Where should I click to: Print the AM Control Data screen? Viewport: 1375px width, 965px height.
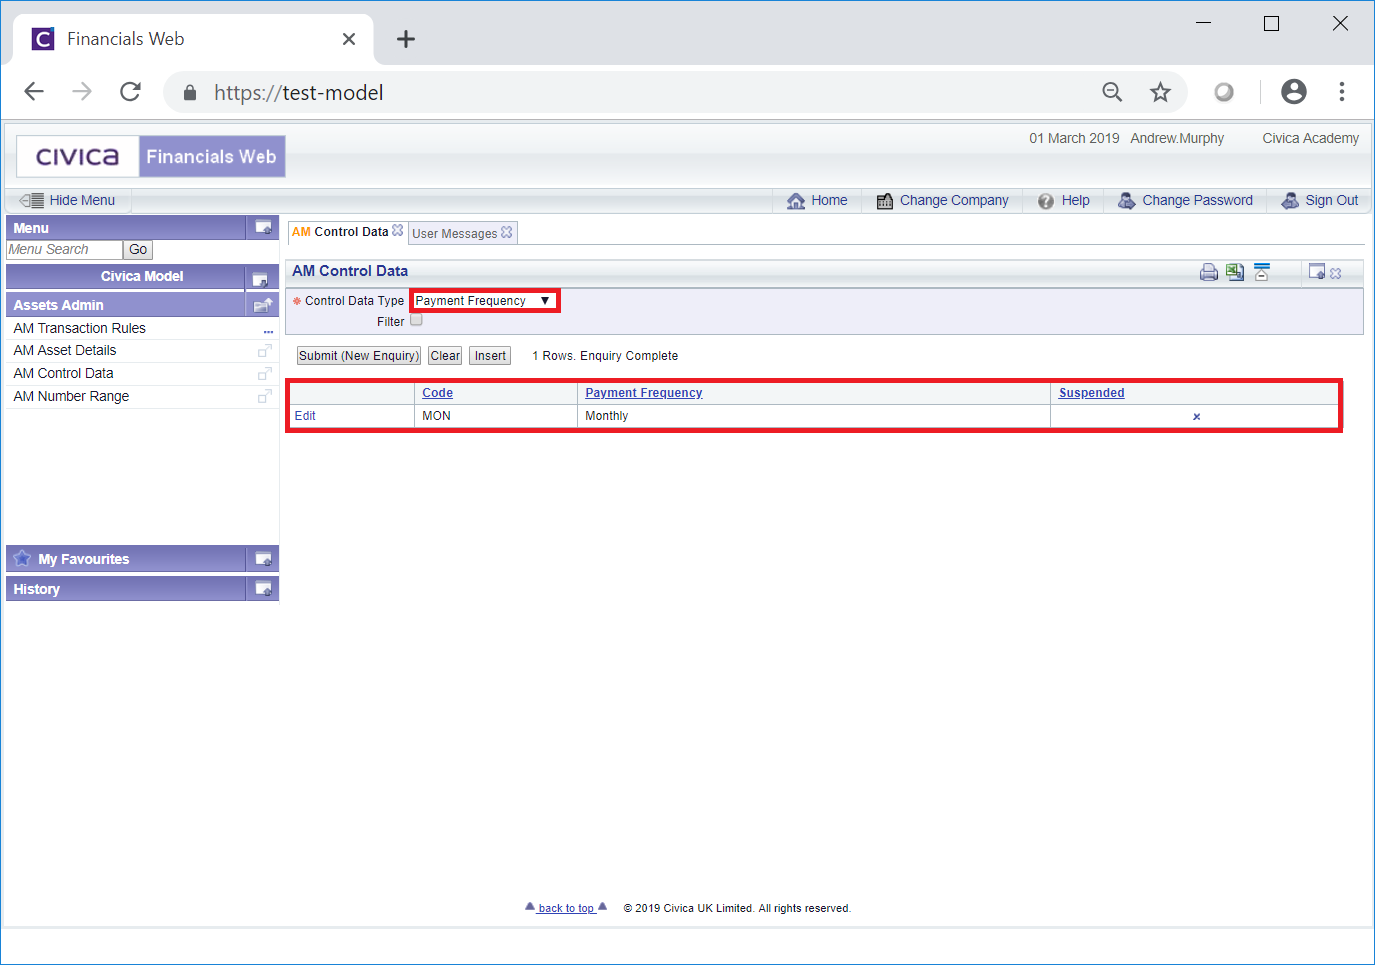click(1209, 272)
